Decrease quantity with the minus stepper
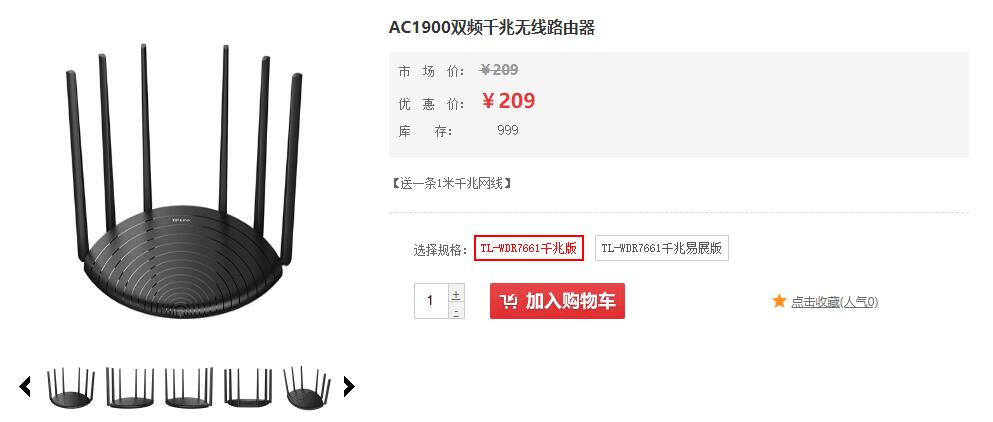The height and width of the screenshot is (422, 993). [x=456, y=311]
